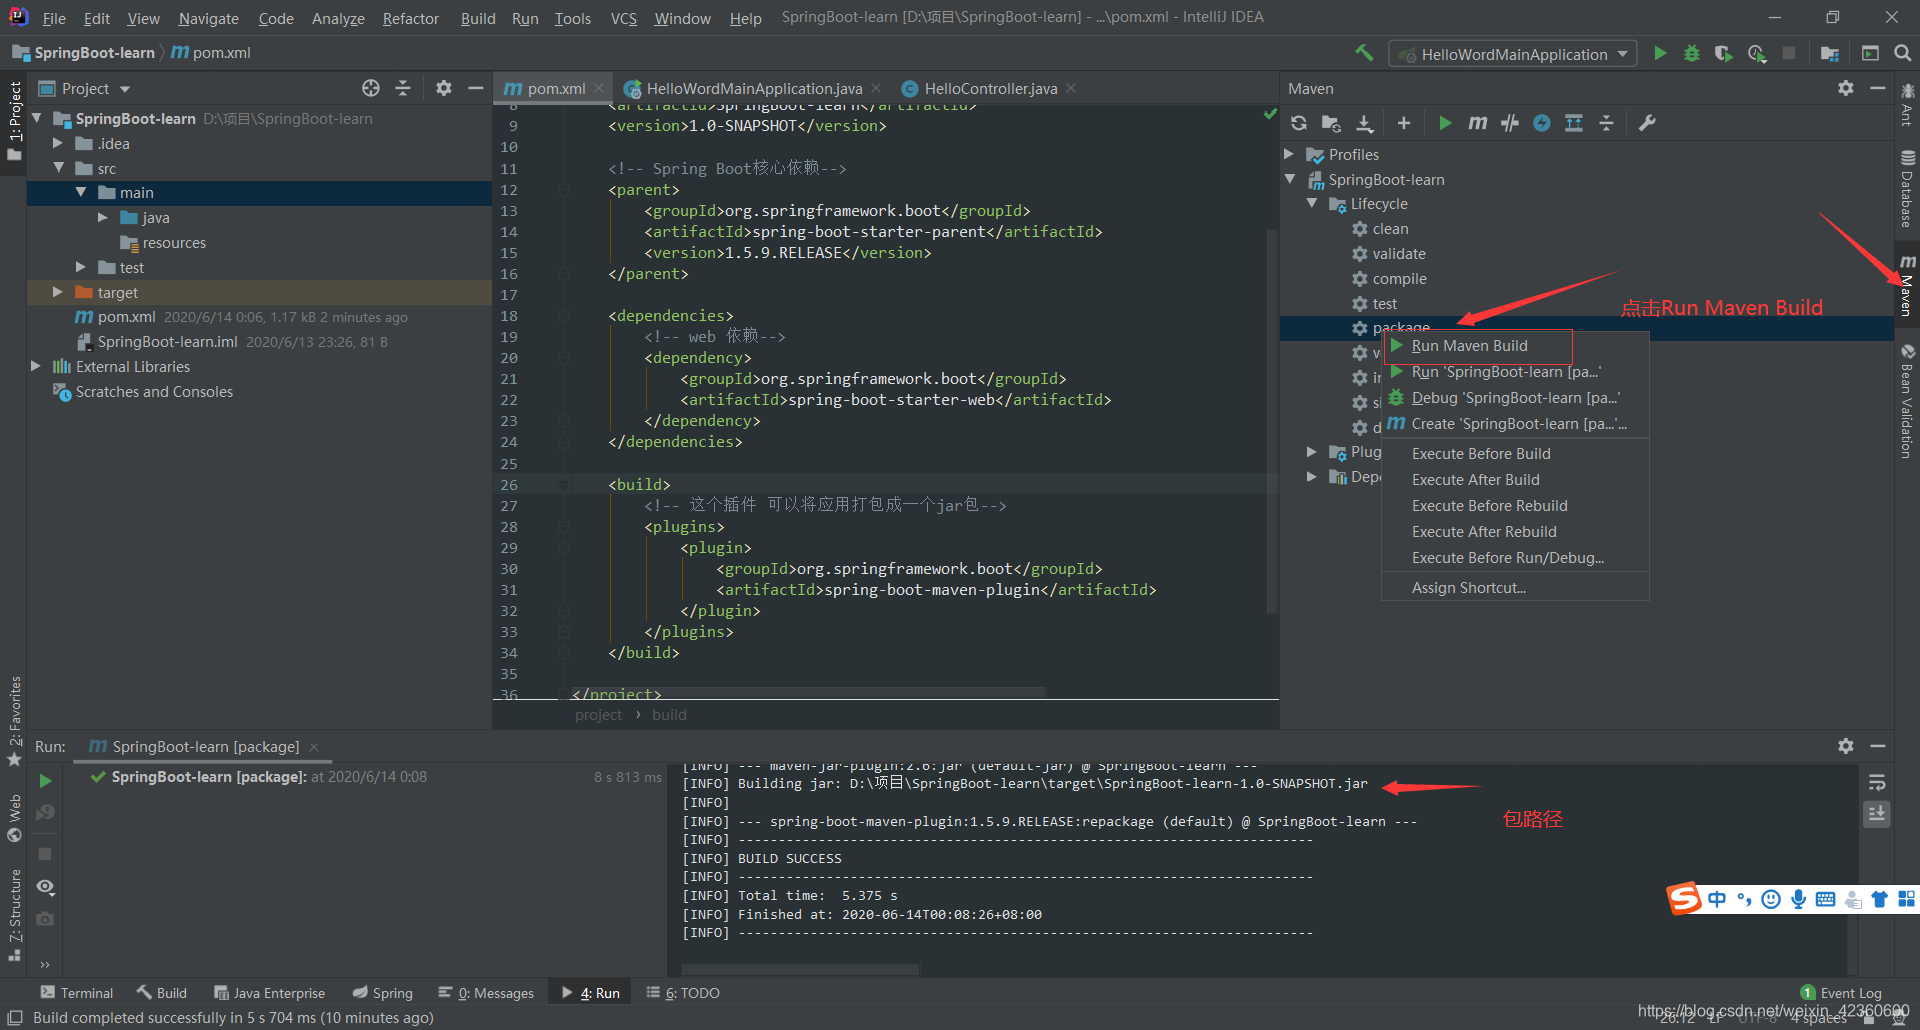The height and width of the screenshot is (1030, 1920).
Task: Toggle soft-wrap in Run console
Action: point(1877,782)
